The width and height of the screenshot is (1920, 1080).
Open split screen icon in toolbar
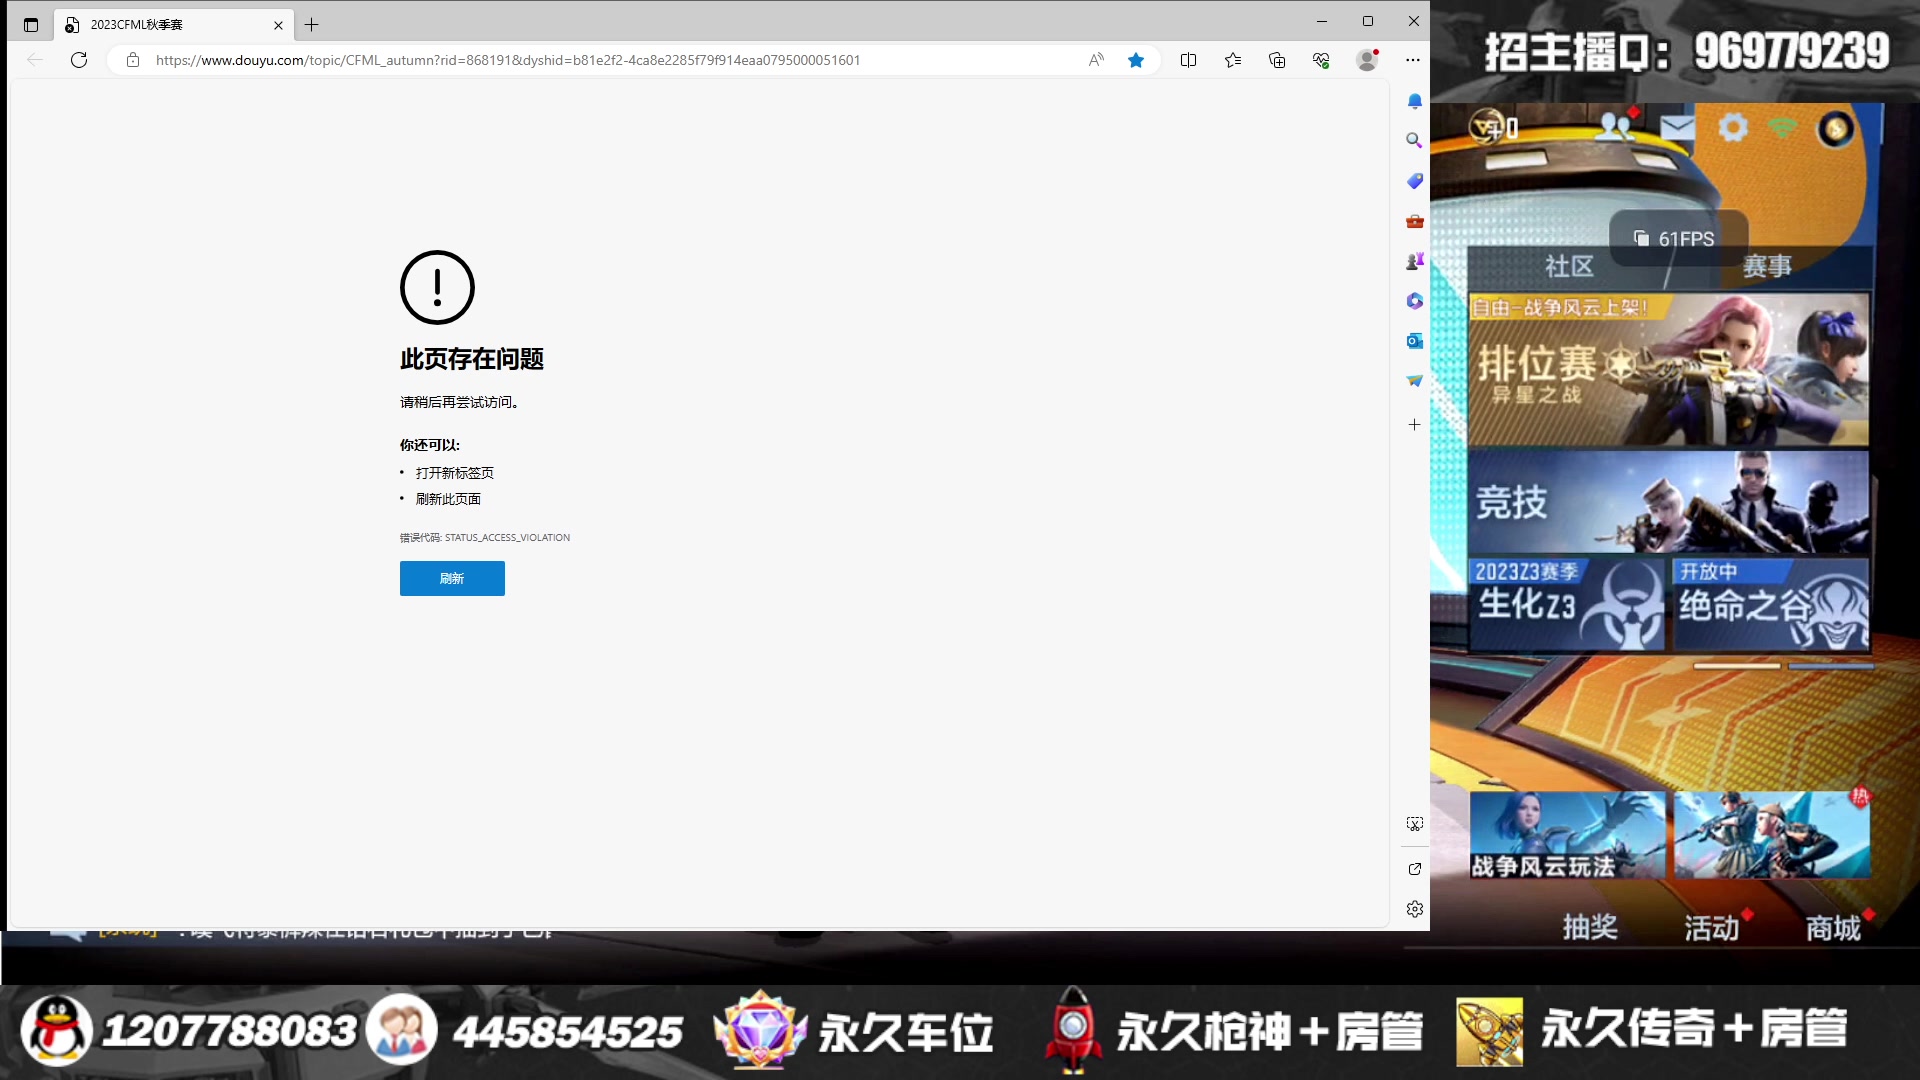(1188, 60)
